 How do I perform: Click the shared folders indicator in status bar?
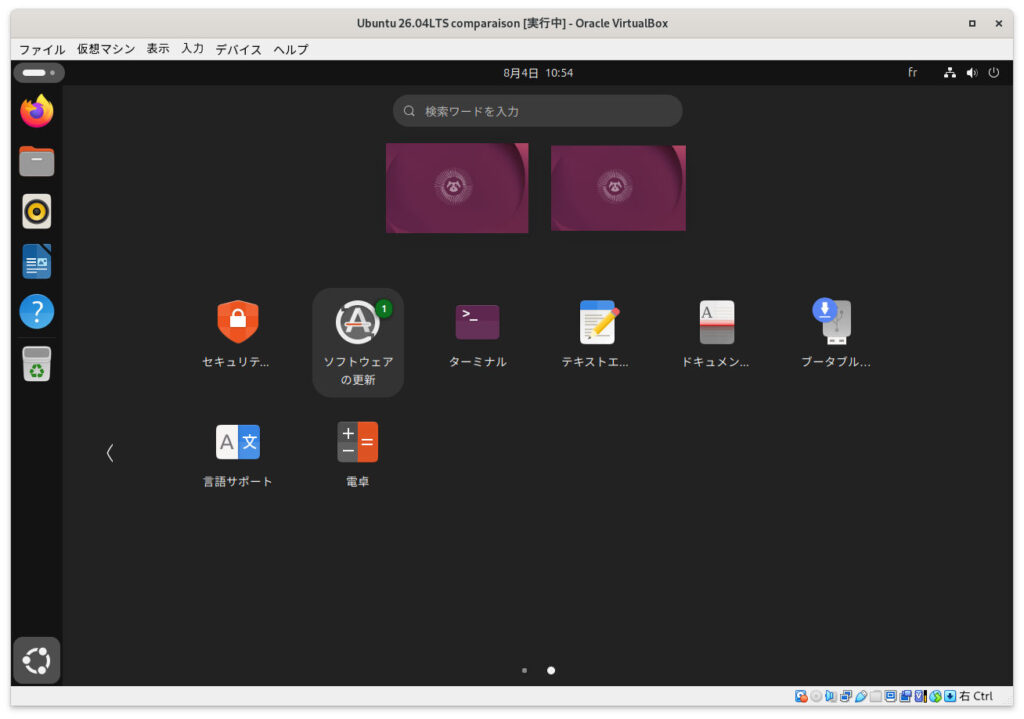pyautogui.click(x=876, y=696)
